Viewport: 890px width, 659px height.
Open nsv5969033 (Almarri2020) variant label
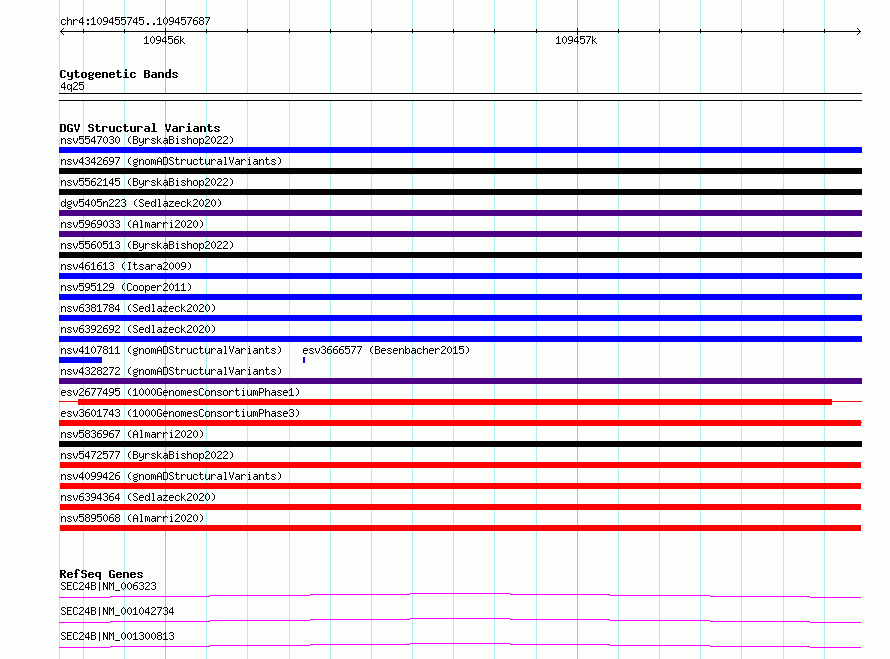pyautogui.click(x=132, y=224)
